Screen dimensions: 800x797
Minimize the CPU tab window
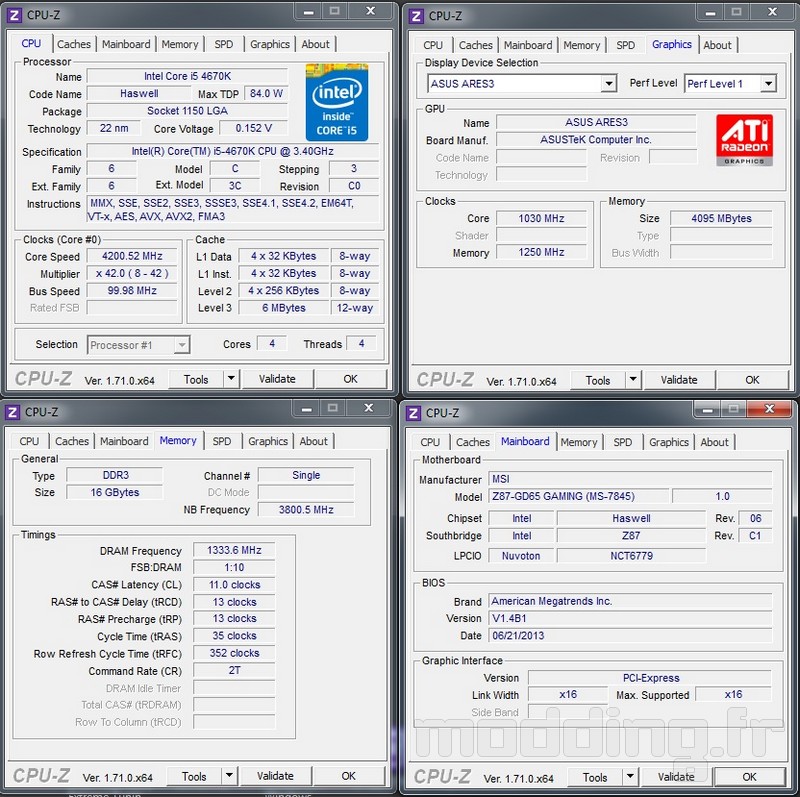[x=308, y=11]
